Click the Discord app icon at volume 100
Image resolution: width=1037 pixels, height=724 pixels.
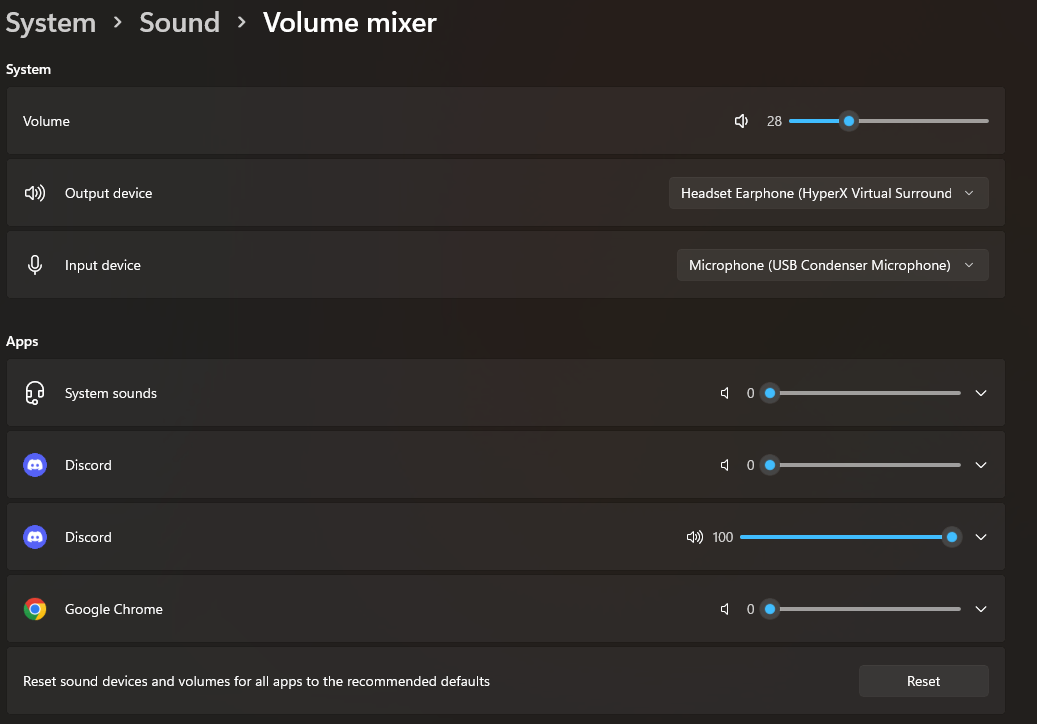coord(34,538)
